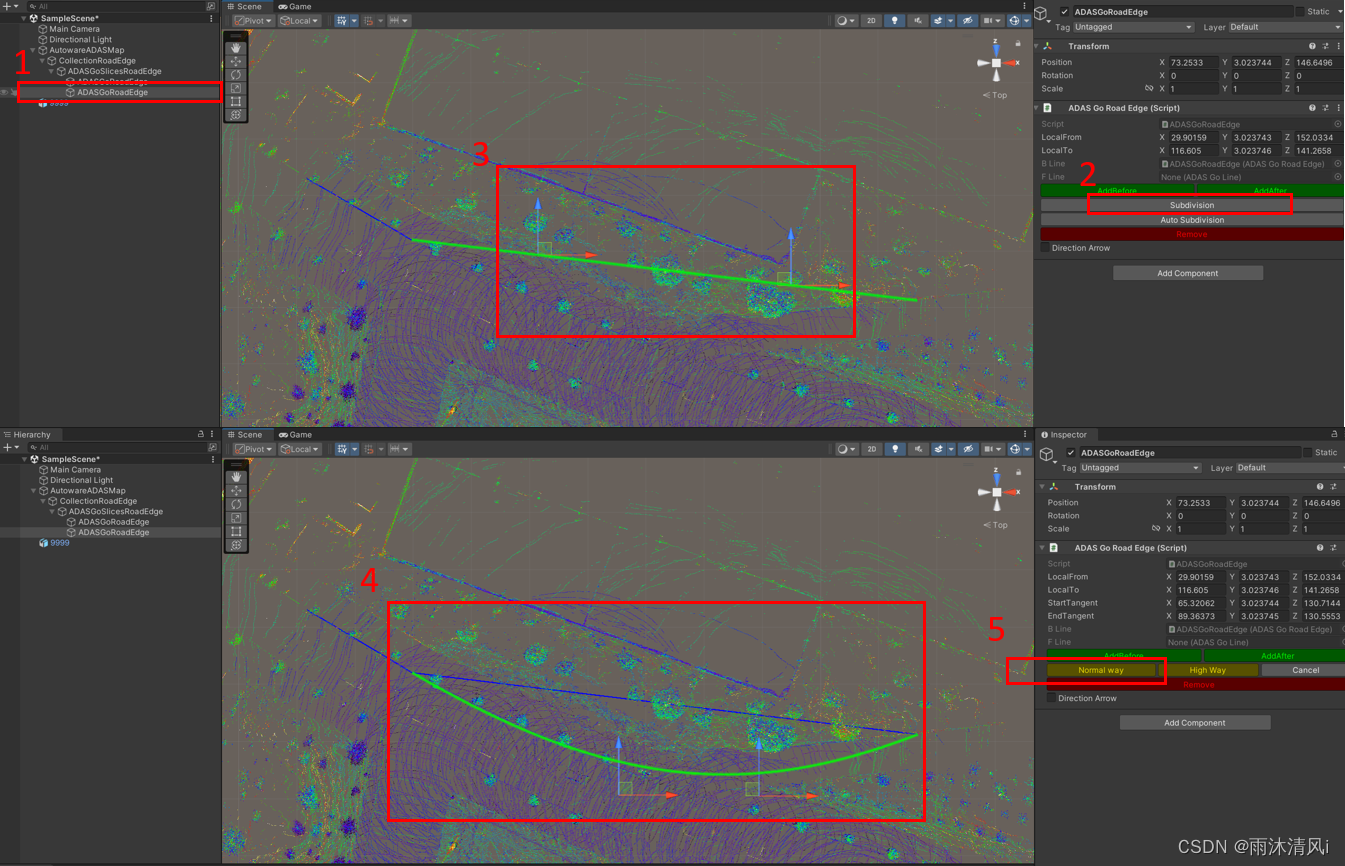Click the Auto Subdivision button
This screenshot has height=866, width=1345.
pyautogui.click(x=1192, y=220)
